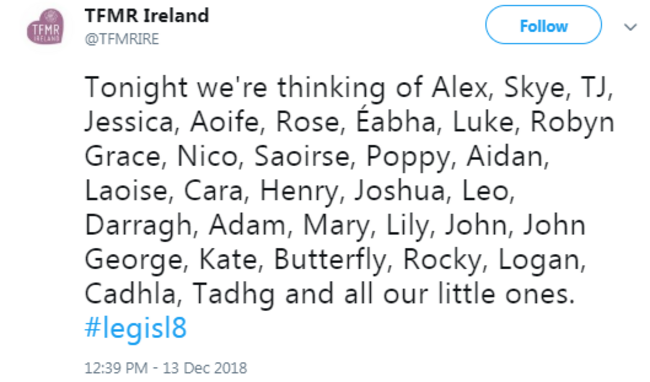Visit the @TFMRIRE handle profile
Screen dimensions: 650x382
tap(122, 39)
